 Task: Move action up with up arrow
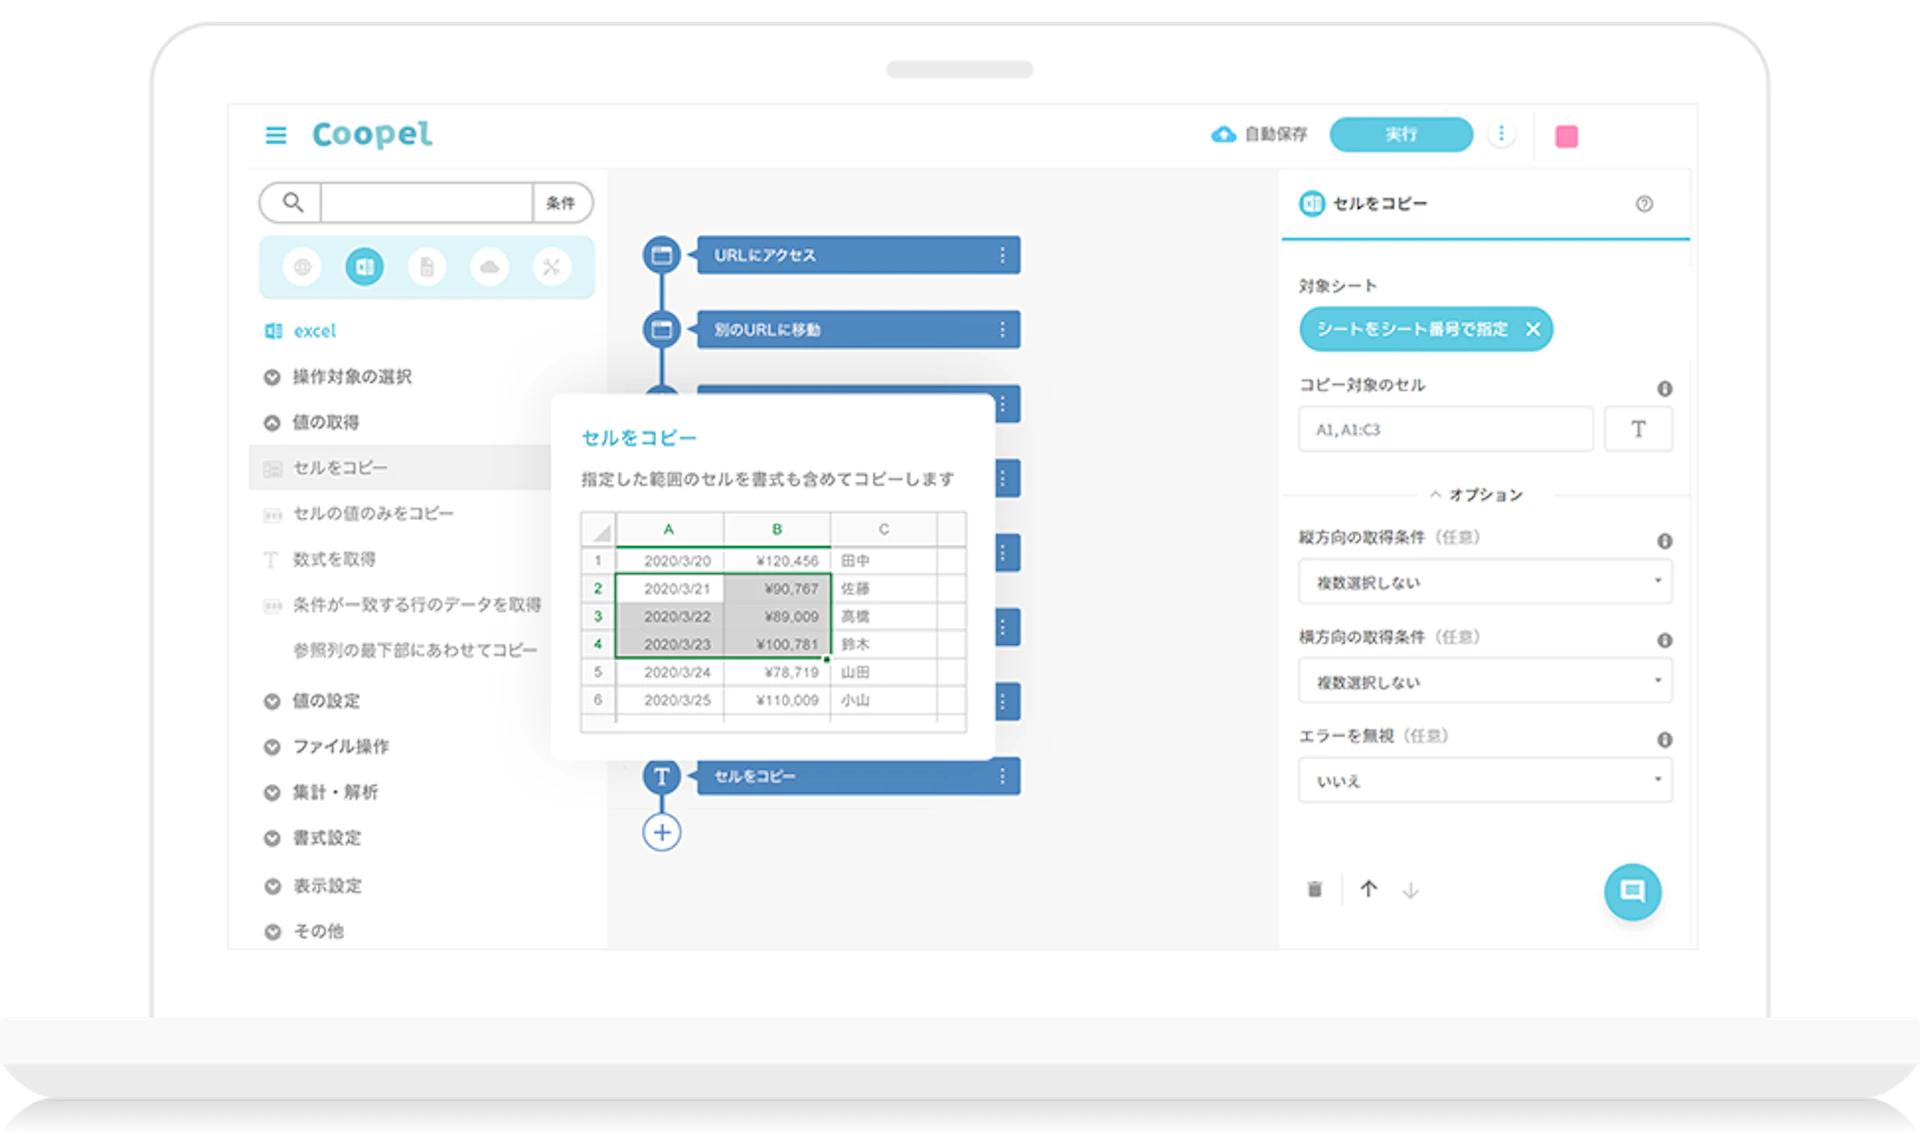pyautogui.click(x=1368, y=889)
